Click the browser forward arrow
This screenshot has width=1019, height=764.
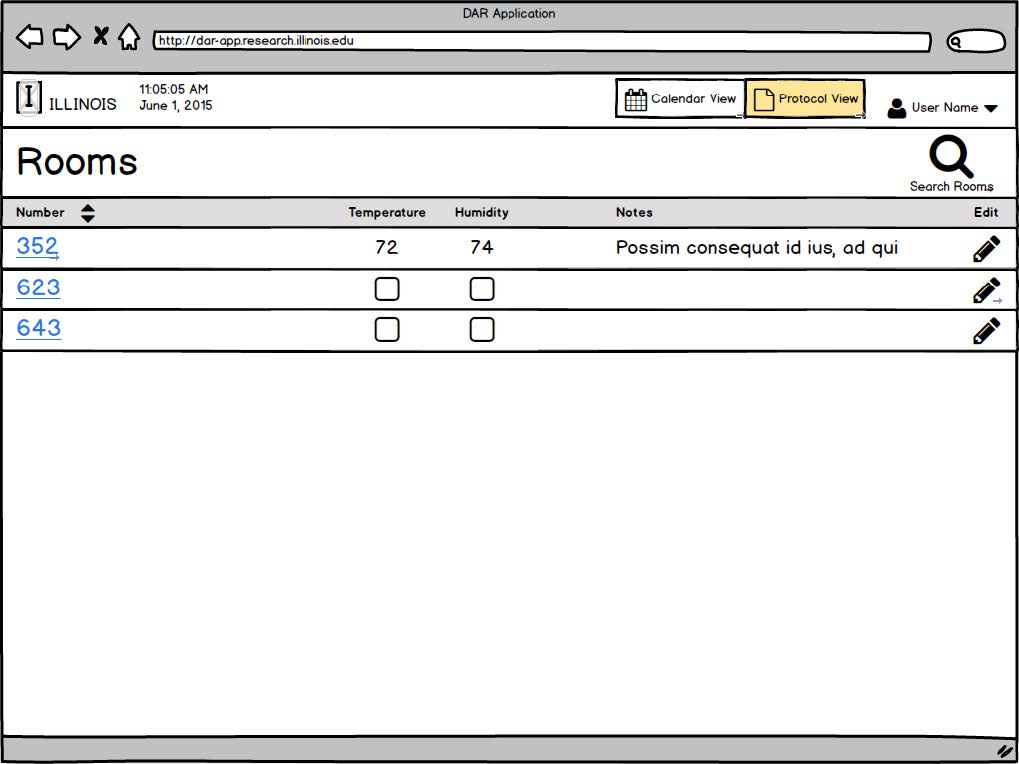[x=67, y=37]
